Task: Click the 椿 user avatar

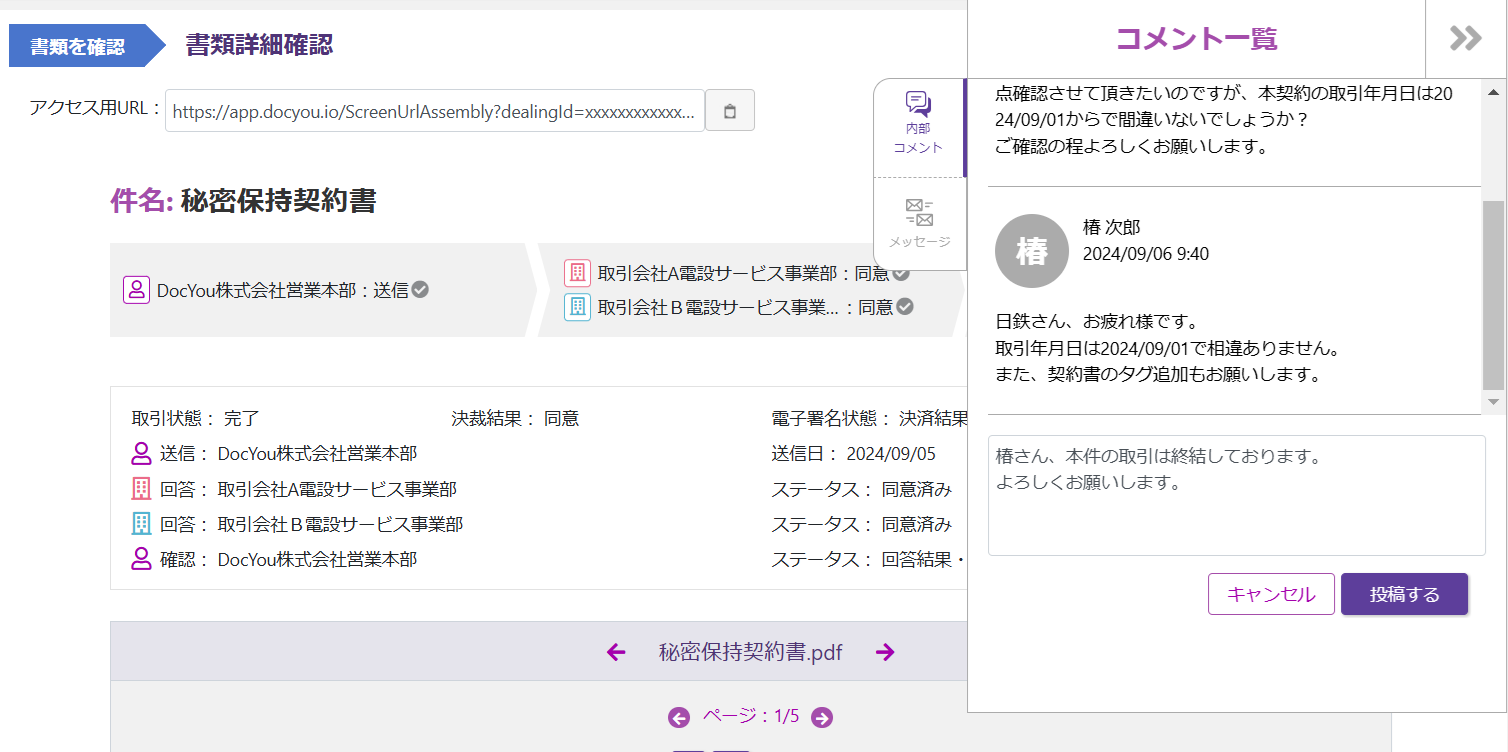Action: click(x=1031, y=251)
